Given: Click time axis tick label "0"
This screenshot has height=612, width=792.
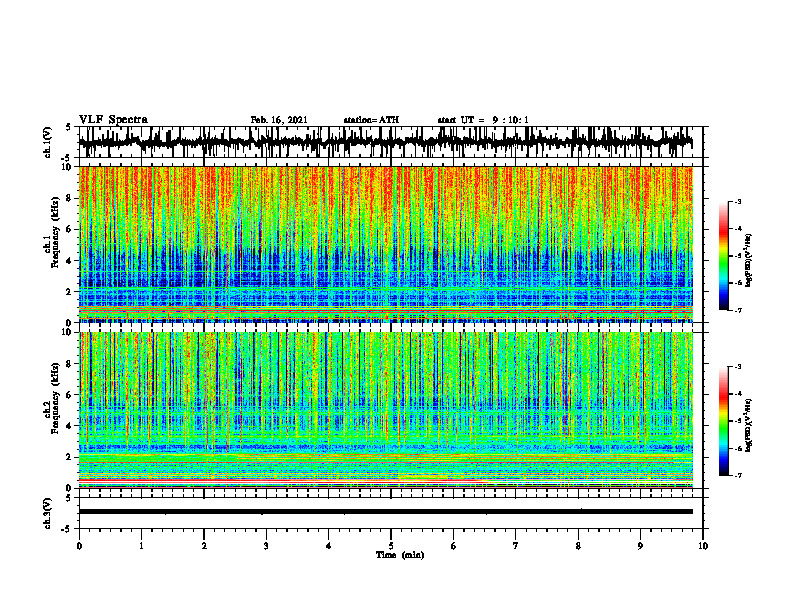Looking at the screenshot, I should coord(79,546).
